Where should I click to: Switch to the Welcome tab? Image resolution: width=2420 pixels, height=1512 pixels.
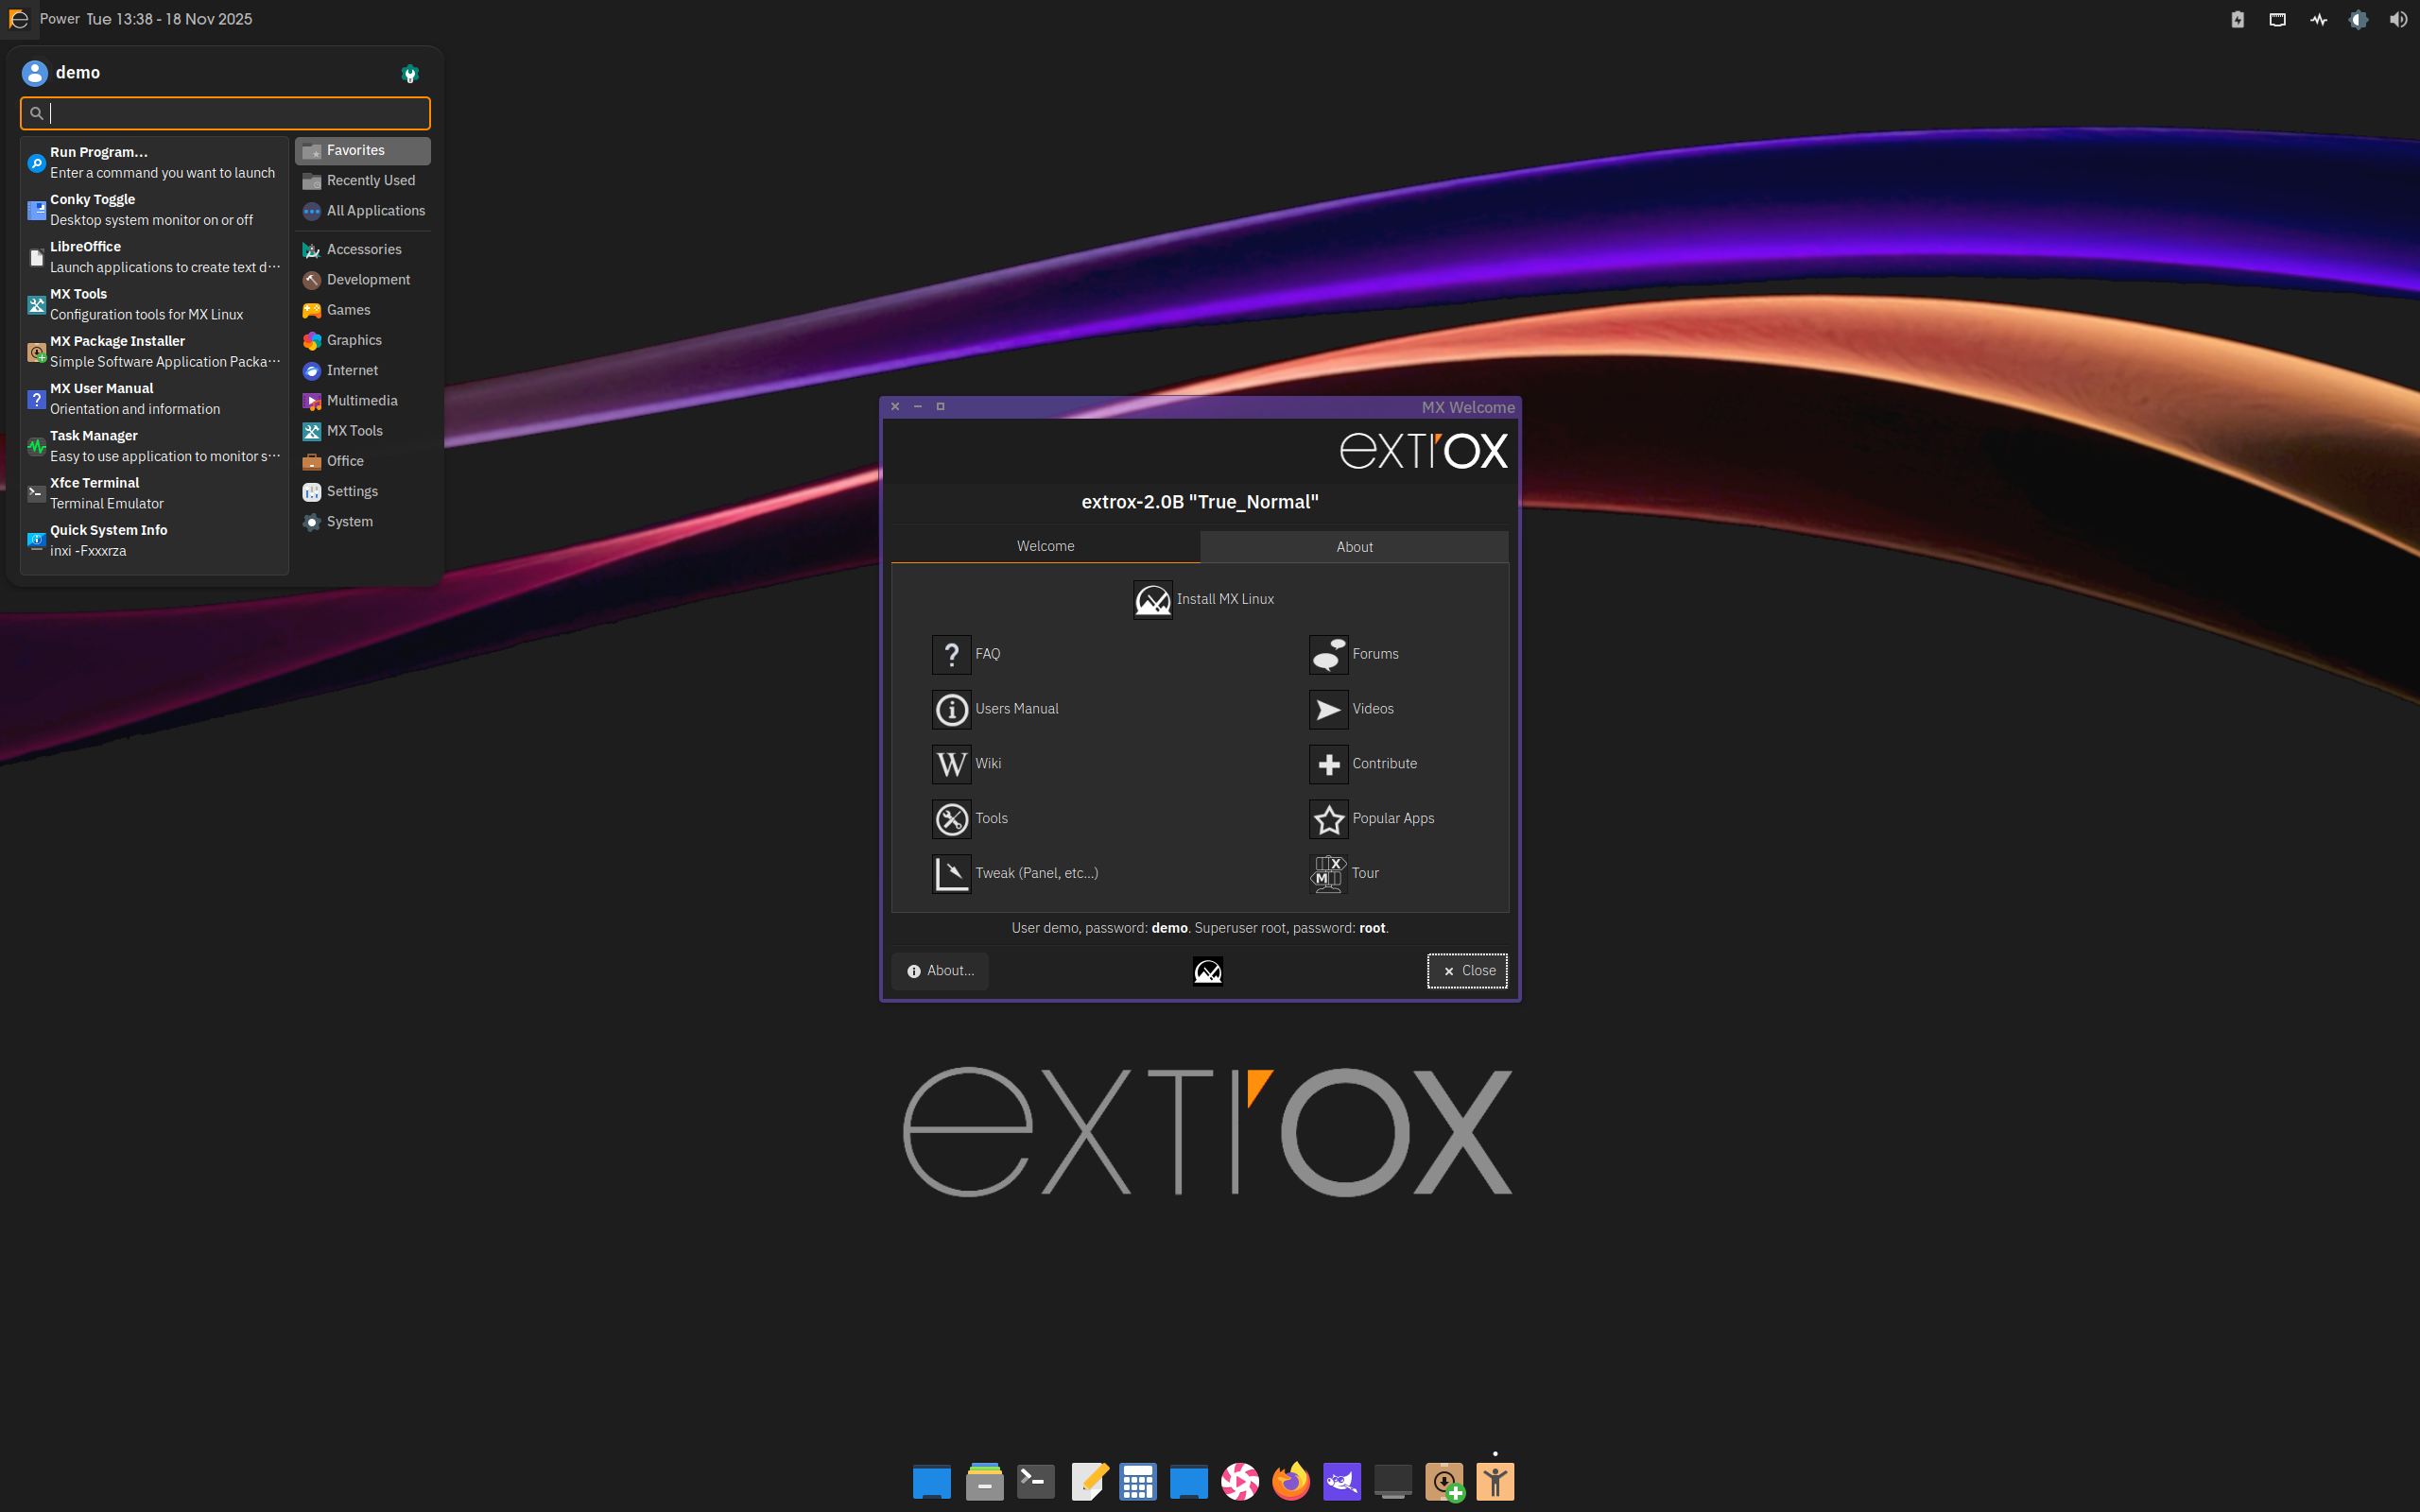[x=1045, y=546]
